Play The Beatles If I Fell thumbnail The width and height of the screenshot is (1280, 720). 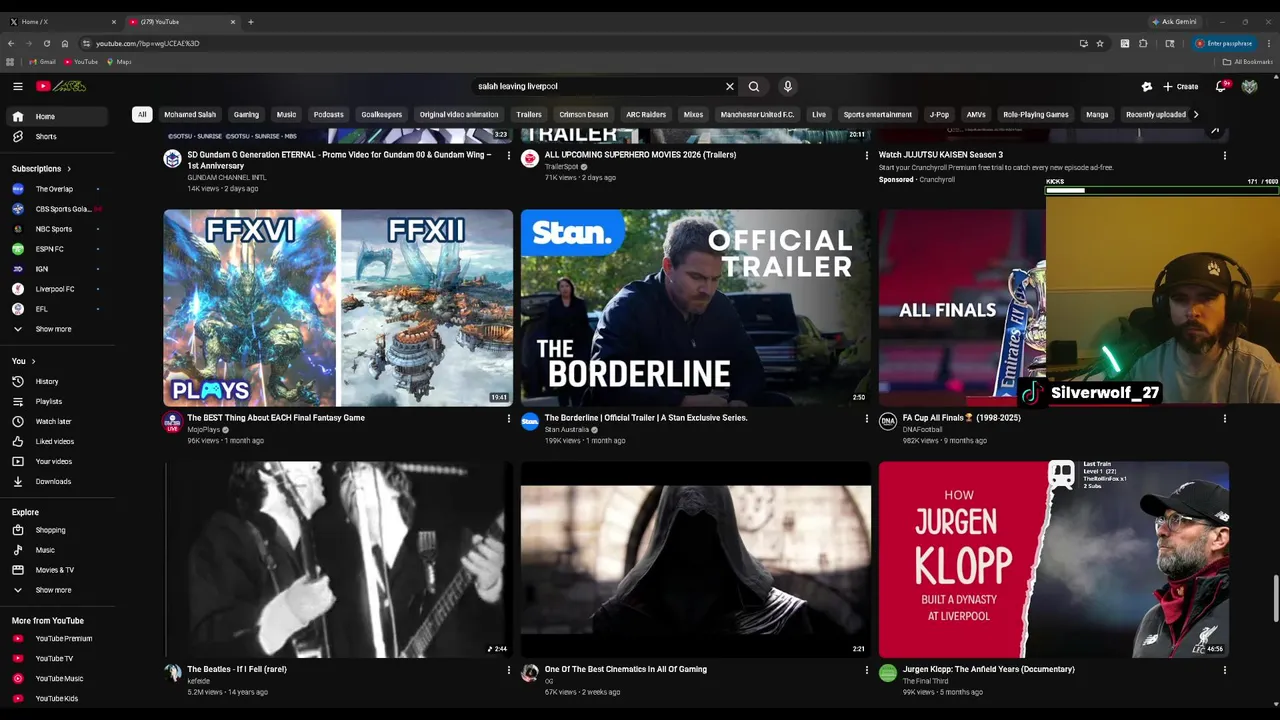tap(338, 559)
